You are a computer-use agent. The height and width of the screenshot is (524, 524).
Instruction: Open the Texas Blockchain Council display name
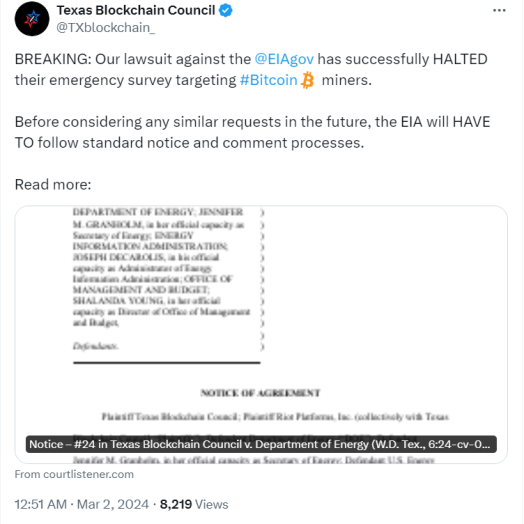(136, 10)
